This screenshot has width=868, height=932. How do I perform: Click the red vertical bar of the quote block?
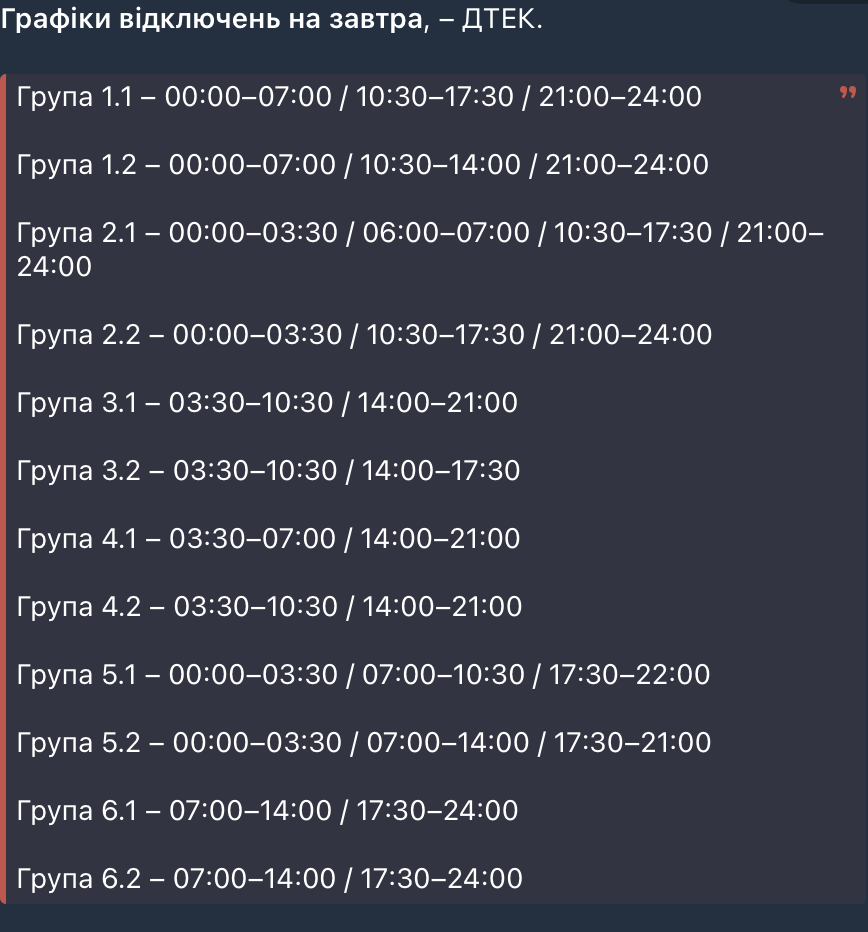point(4,488)
